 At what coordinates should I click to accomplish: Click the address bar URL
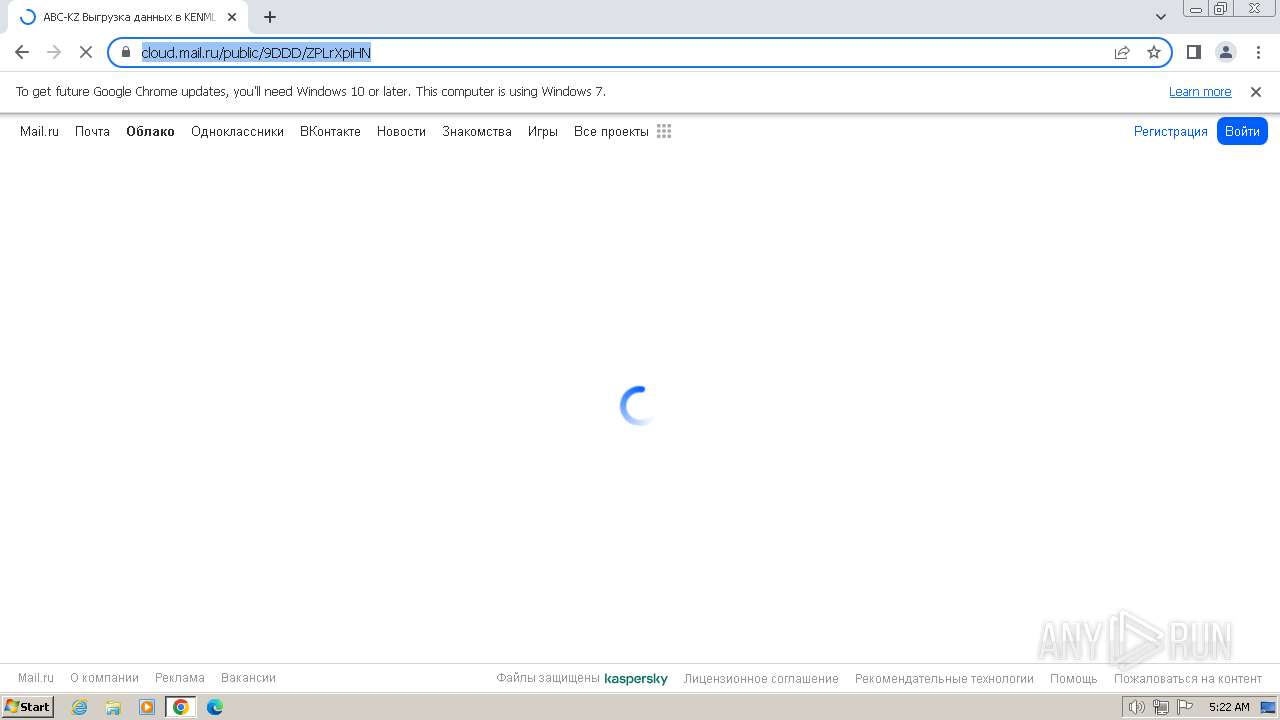(x=256, y=52)
